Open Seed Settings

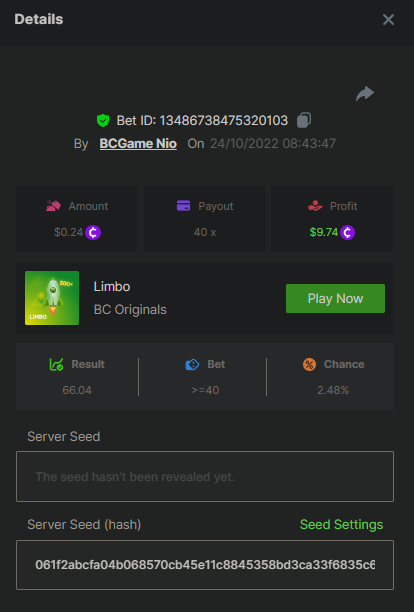coord(341,525)
